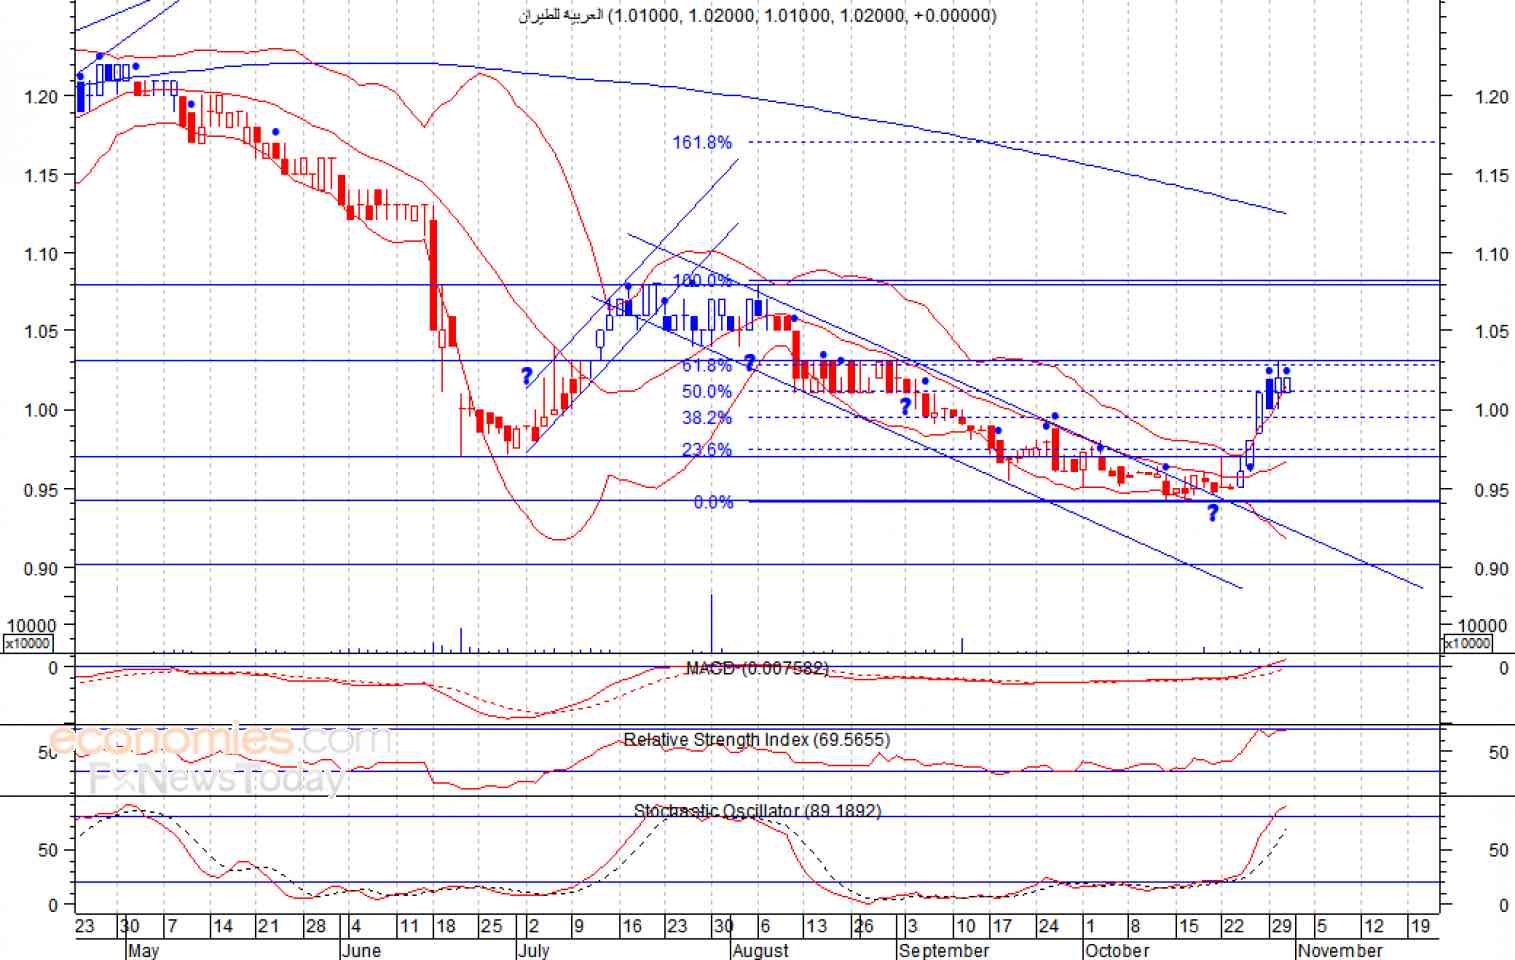Click the x10000 volume scale box on right
This screenshot has height=960, width=1515.
(1467, 644)
